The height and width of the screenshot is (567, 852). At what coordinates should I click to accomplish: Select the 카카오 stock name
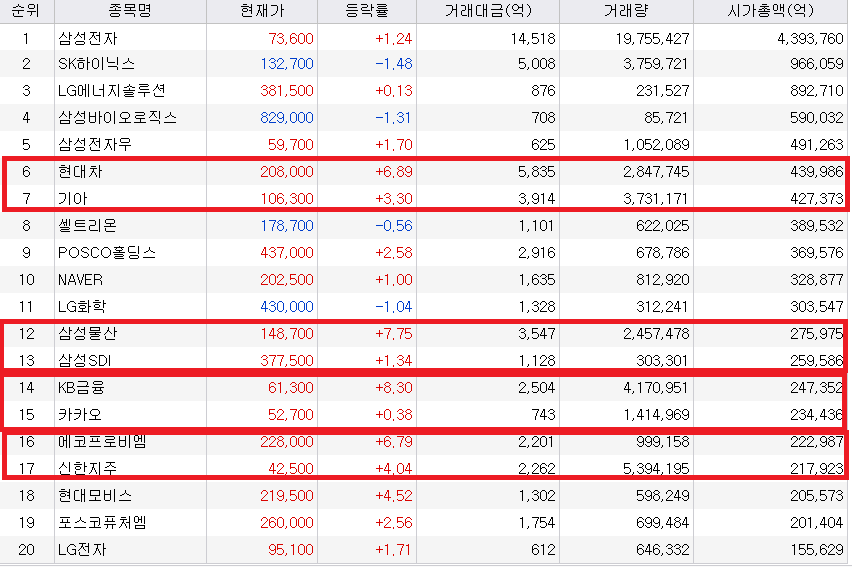coord(80,415)
